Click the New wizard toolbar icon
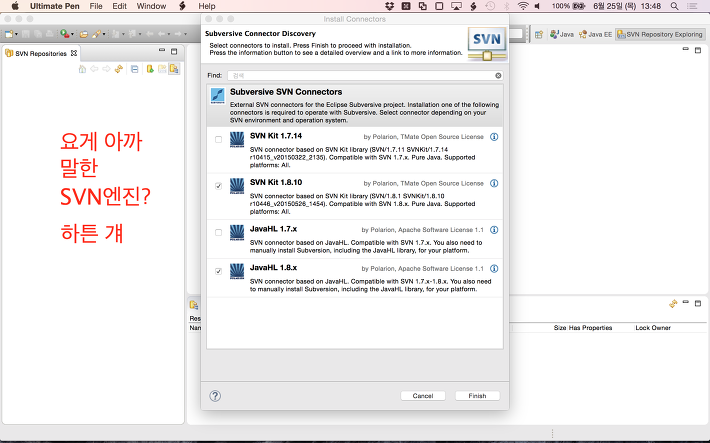This screenshot has width=710, height=443. point(9,34)
